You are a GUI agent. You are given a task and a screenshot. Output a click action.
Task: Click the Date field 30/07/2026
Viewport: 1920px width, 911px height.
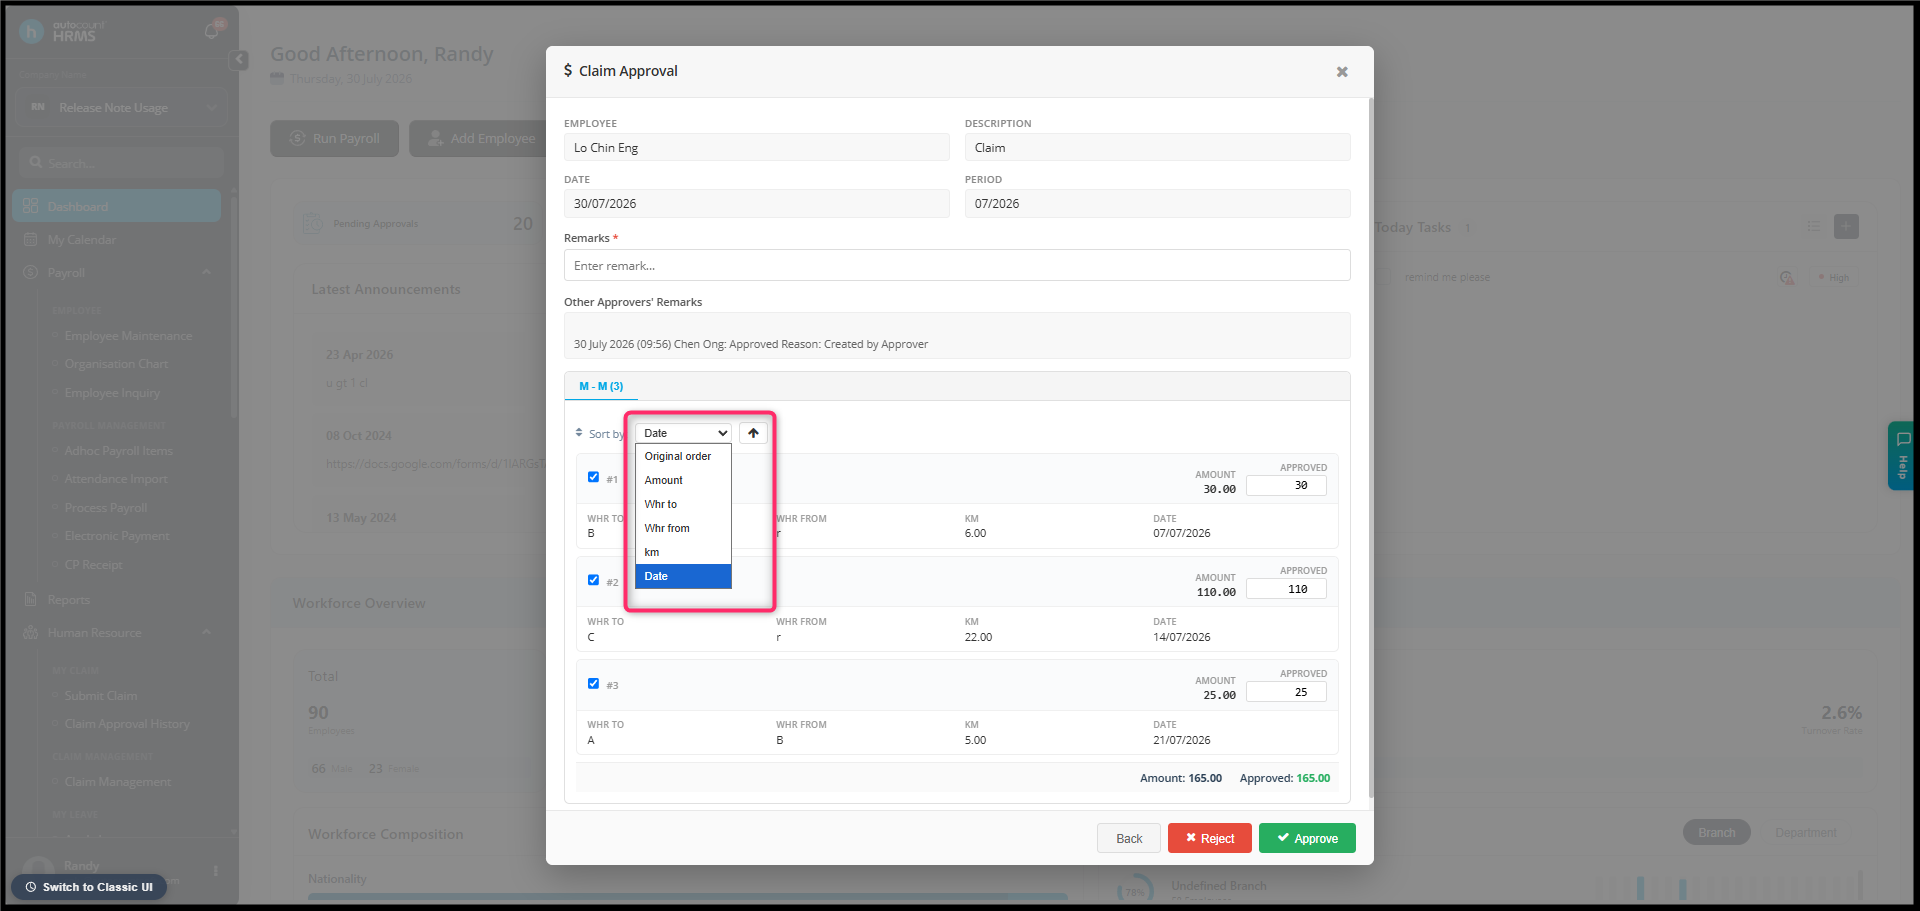[757, 203]
